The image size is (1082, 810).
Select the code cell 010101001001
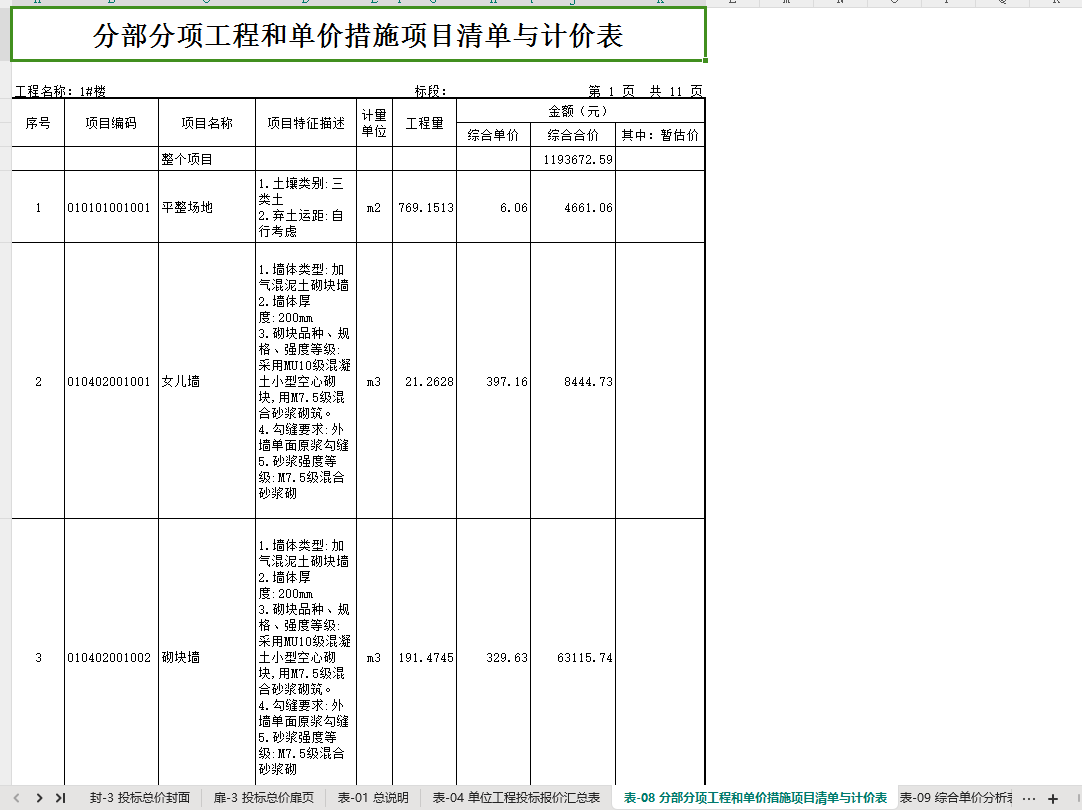pos(111,207)
